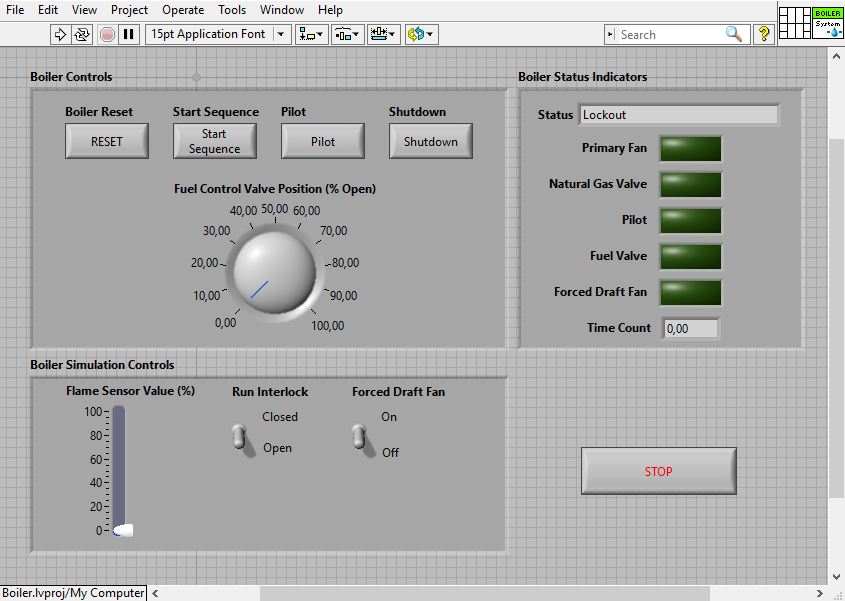Click inside the Time Count field
Image resolution: width=845 pixels, height=601 pixels.
690,327
